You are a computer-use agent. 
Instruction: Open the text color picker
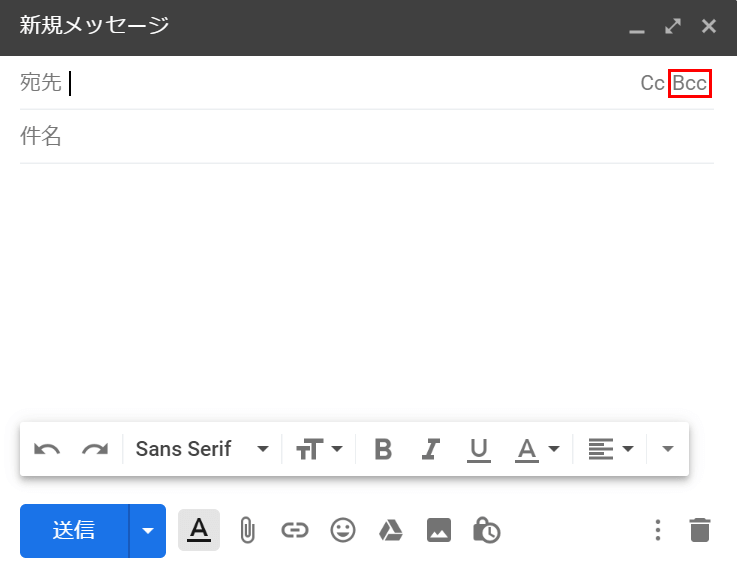click(x=537, y=449)
